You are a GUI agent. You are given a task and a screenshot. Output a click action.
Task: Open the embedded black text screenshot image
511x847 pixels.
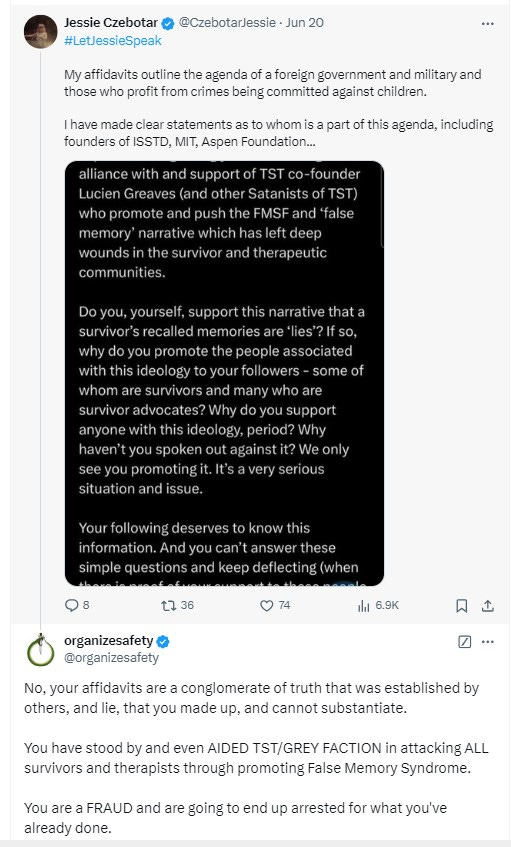224,373
